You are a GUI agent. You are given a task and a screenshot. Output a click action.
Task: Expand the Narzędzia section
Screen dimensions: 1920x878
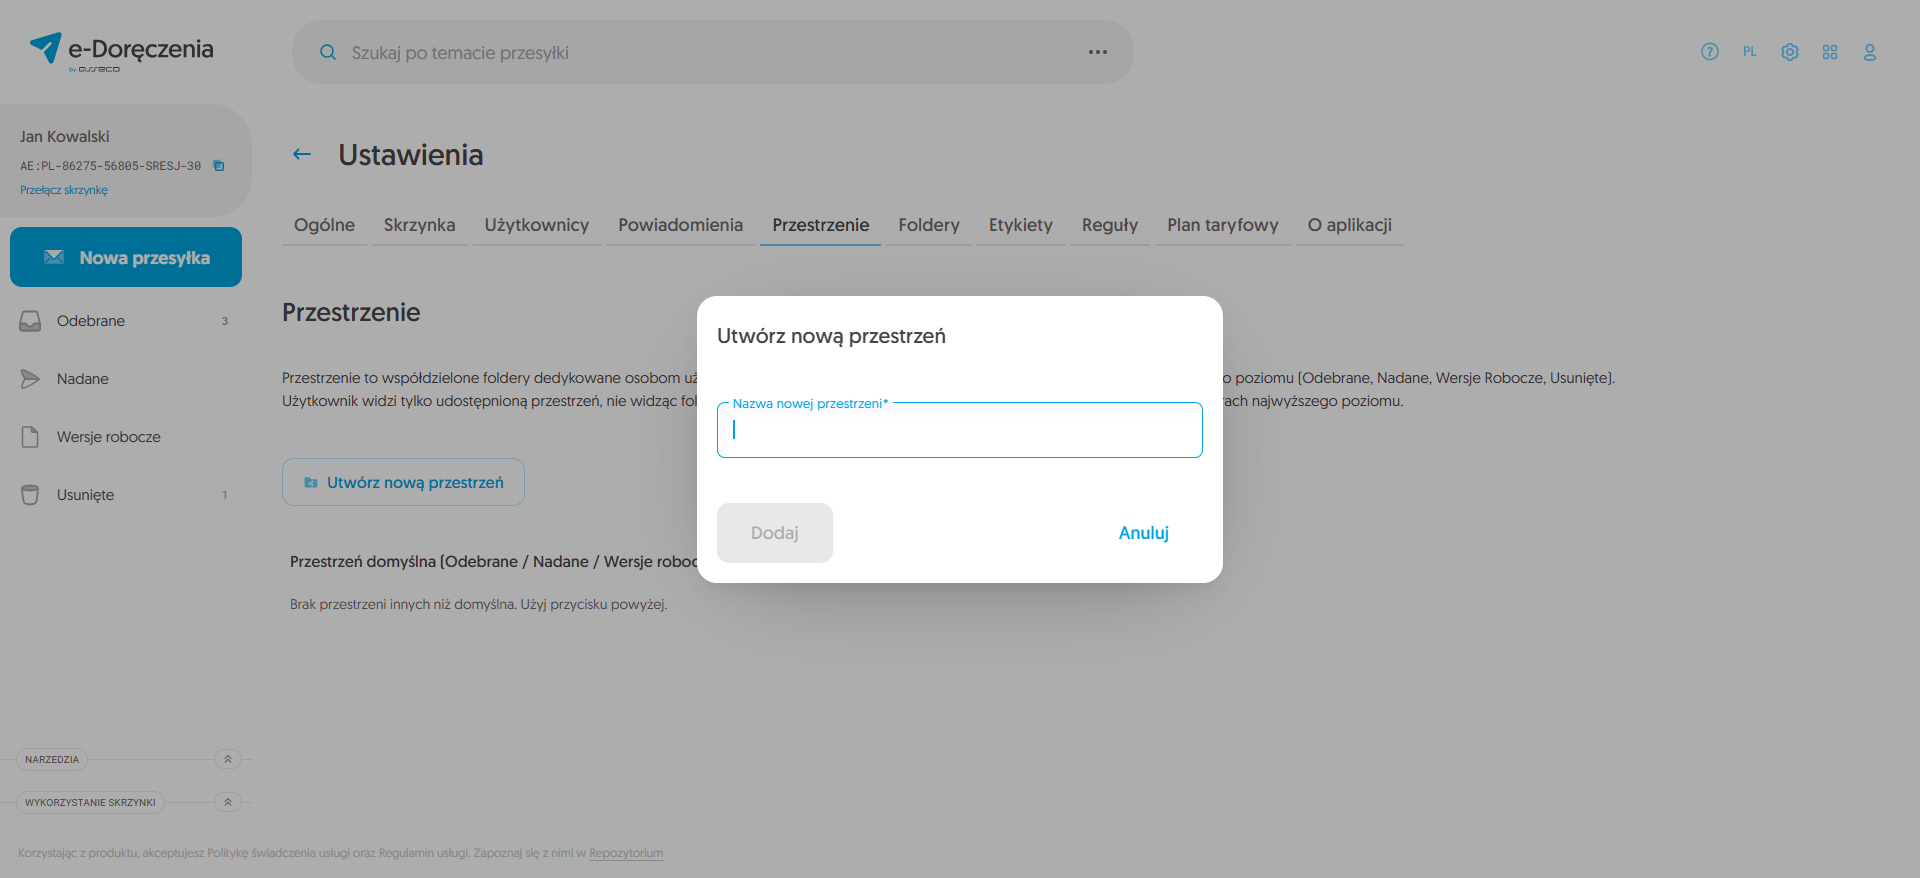click(x=228, y=759)
